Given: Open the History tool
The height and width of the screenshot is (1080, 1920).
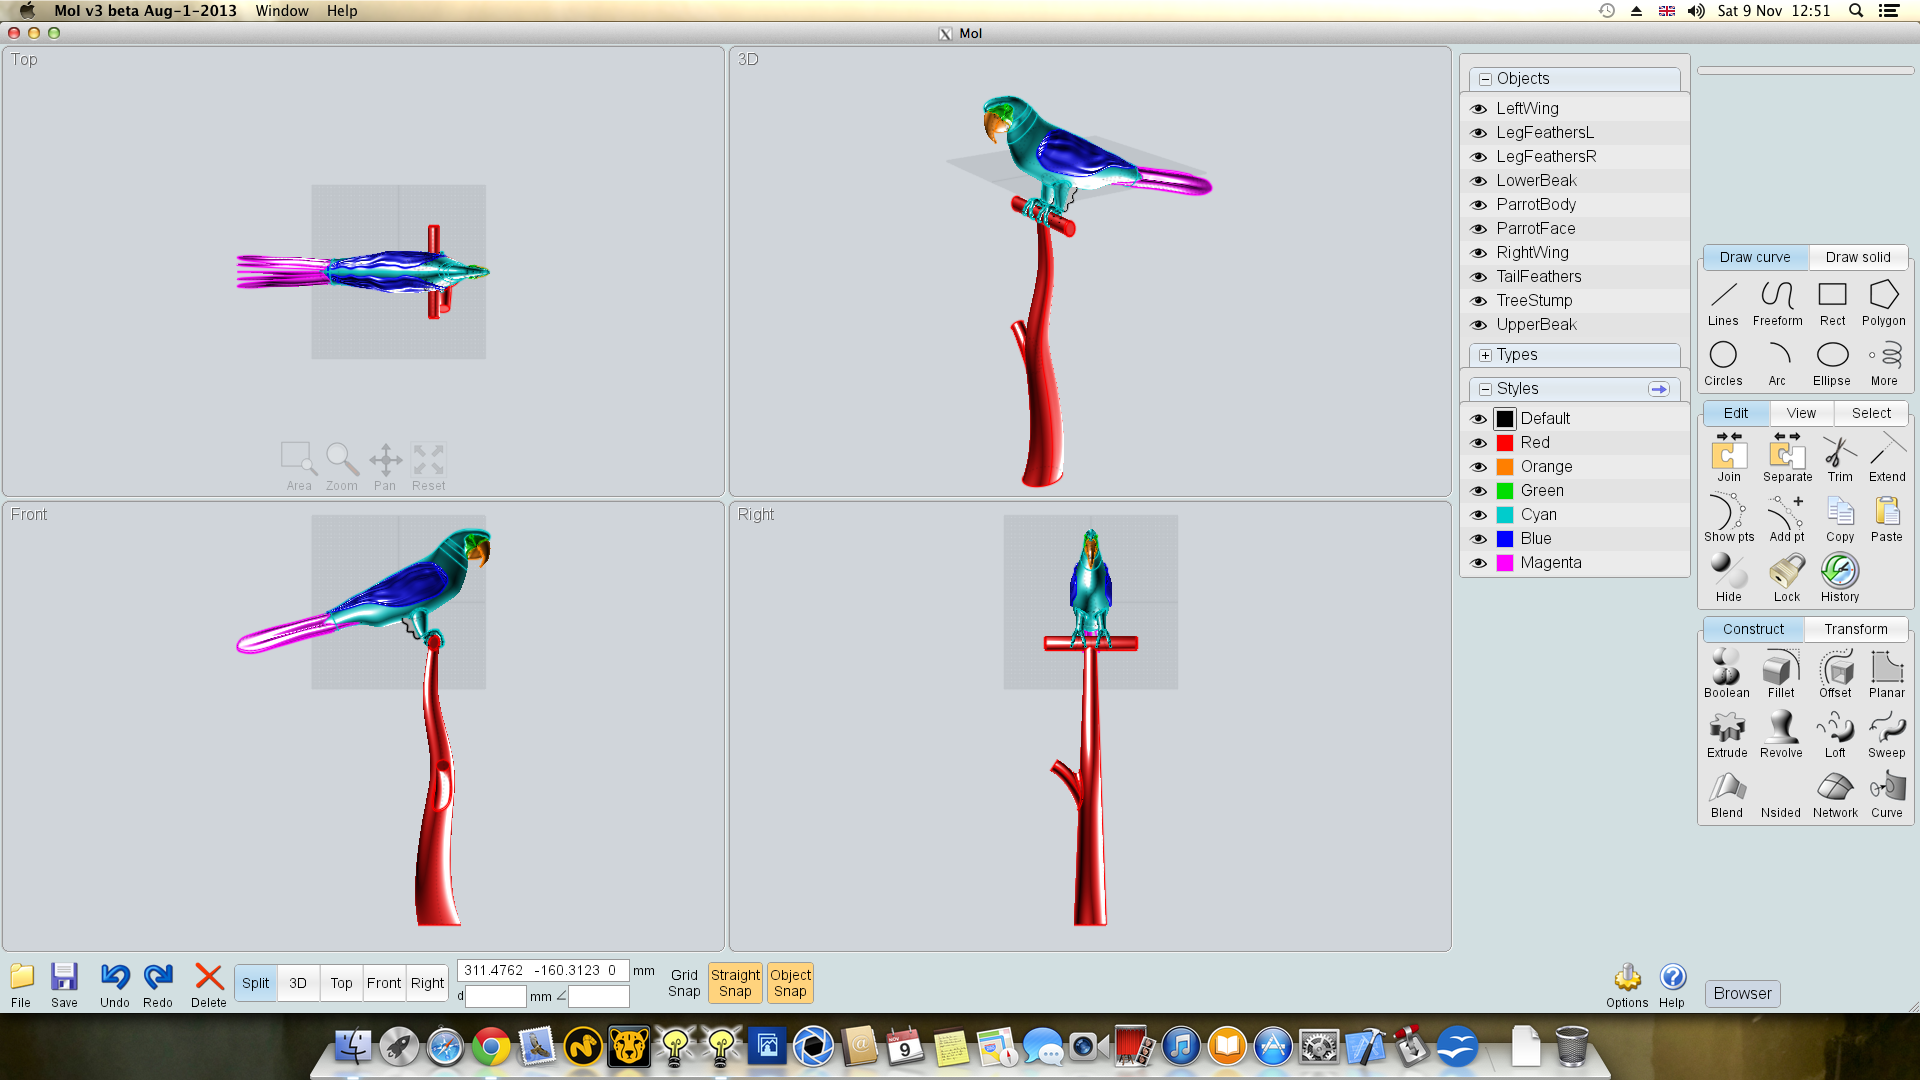Looking at the screenshot, I should pos(1840,578).
